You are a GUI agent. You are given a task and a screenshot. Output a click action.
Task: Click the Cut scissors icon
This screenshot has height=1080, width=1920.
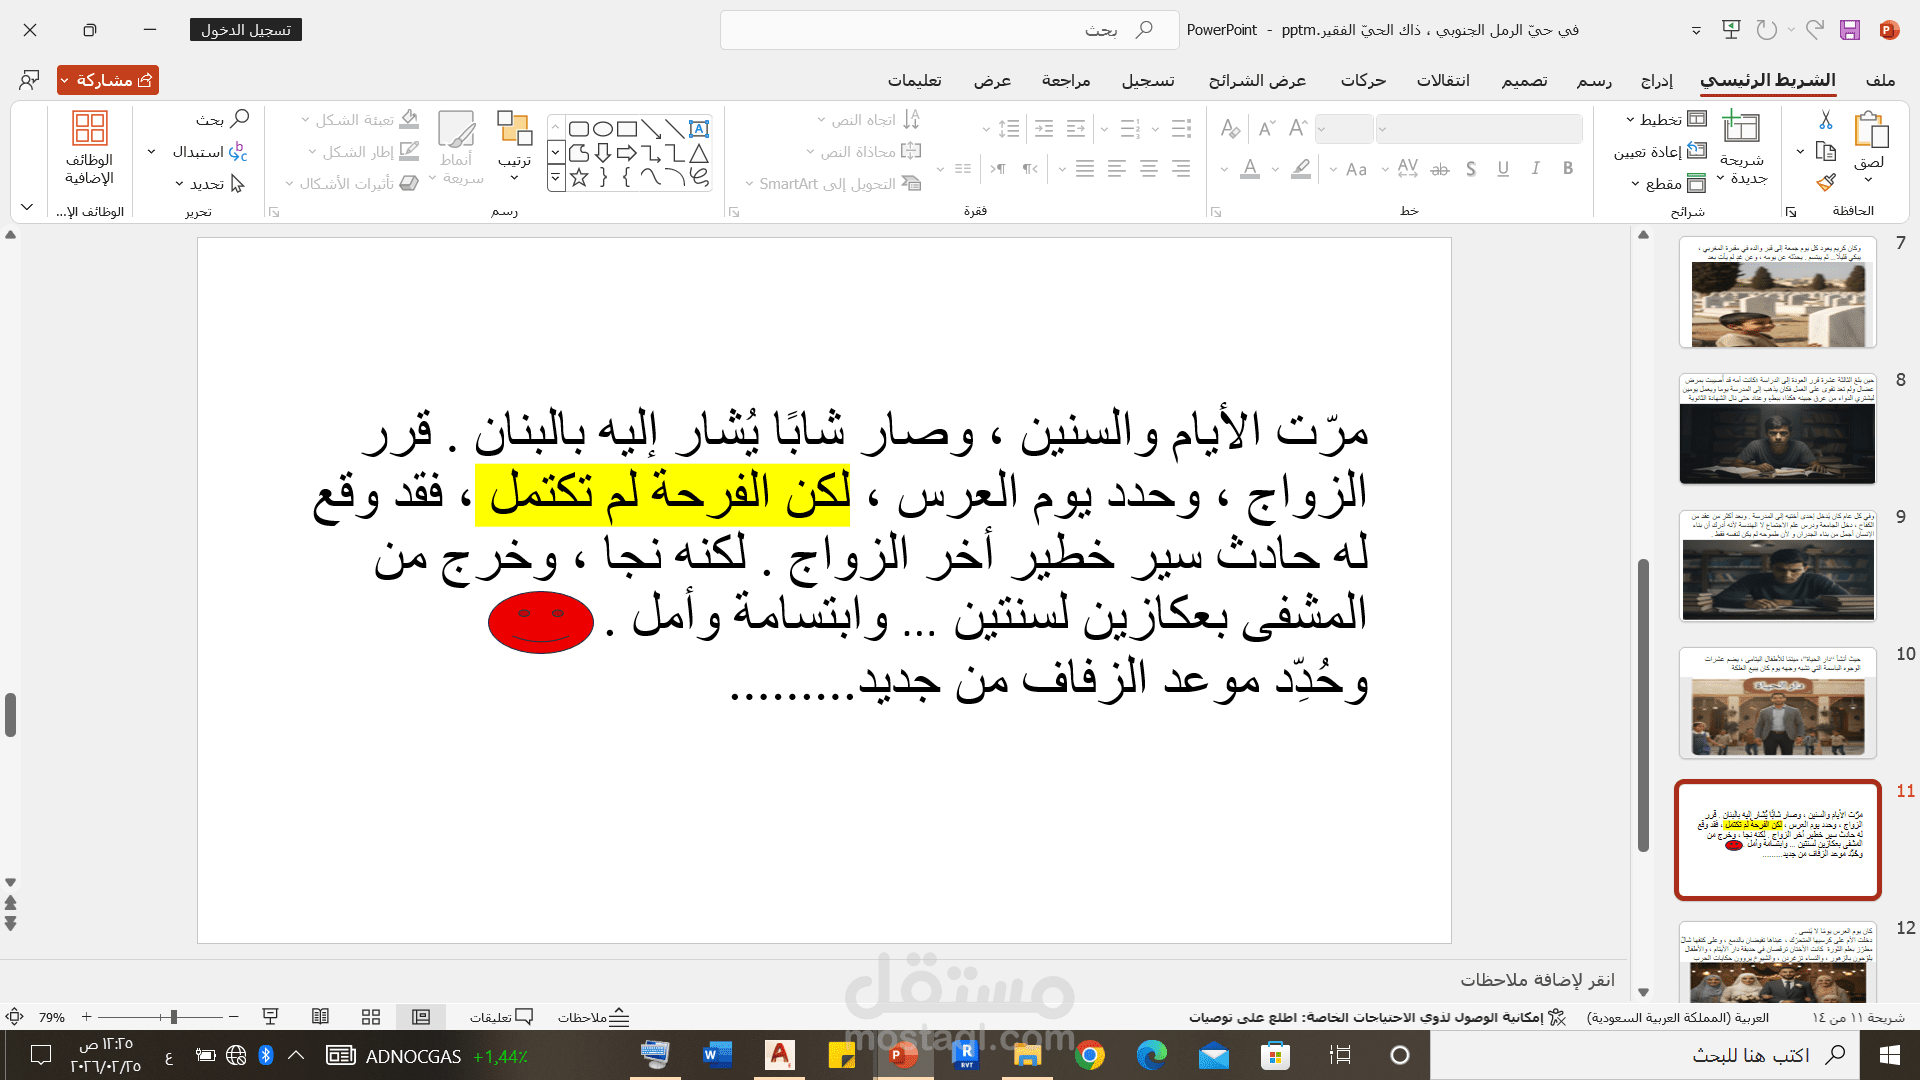1825,120
